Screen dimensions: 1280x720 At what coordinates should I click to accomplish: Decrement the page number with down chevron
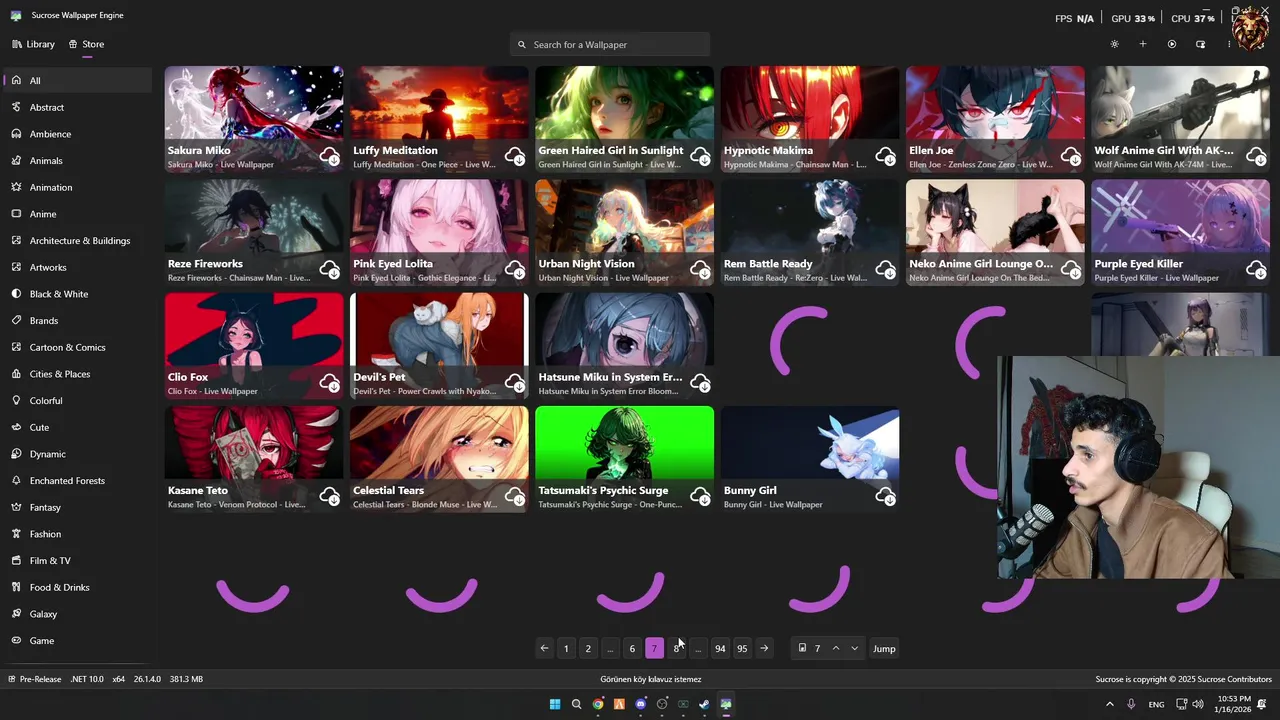point(854,649)
